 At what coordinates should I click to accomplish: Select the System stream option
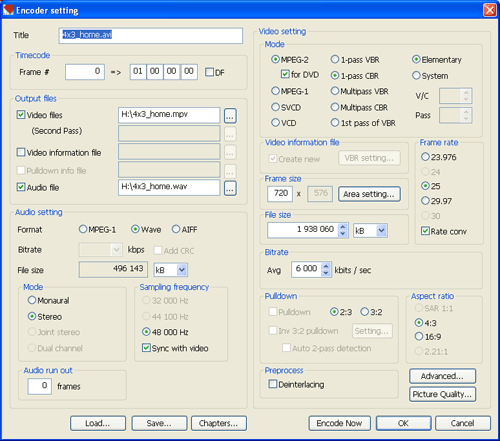pos(416,76)
